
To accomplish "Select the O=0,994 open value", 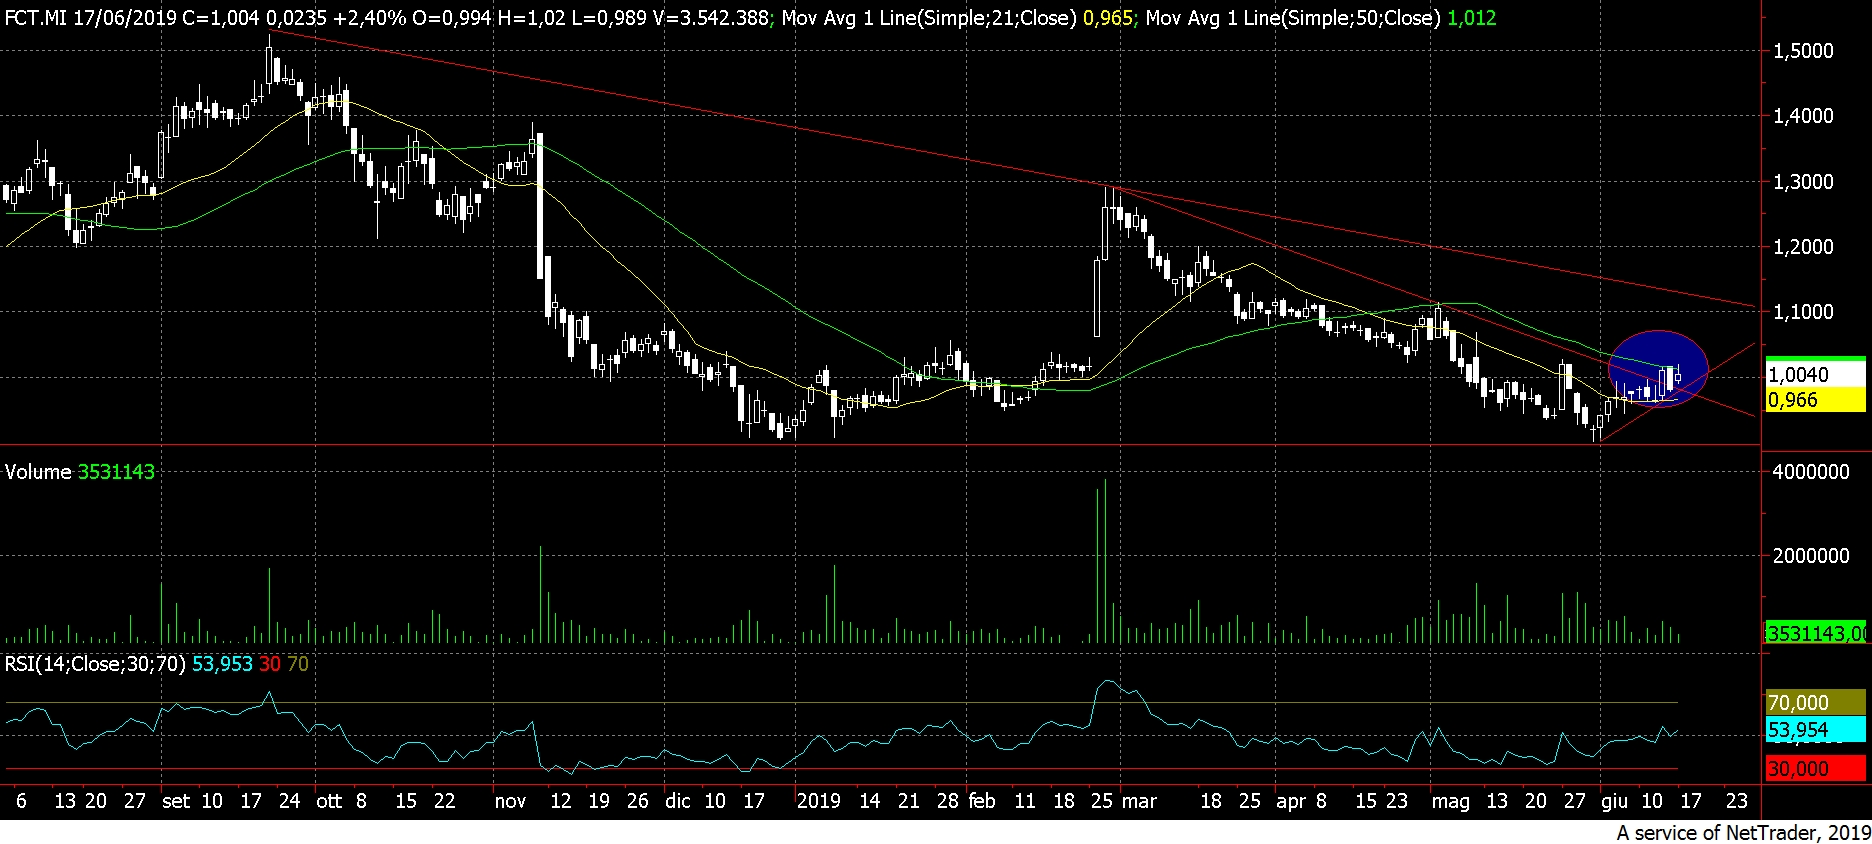I will [x=451, y=18].
